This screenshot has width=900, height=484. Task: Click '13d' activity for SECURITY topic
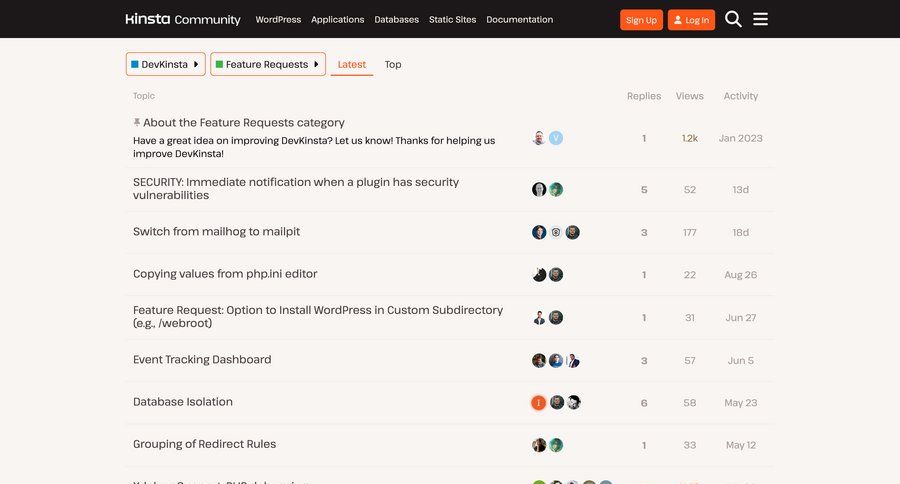pos(740,189)
